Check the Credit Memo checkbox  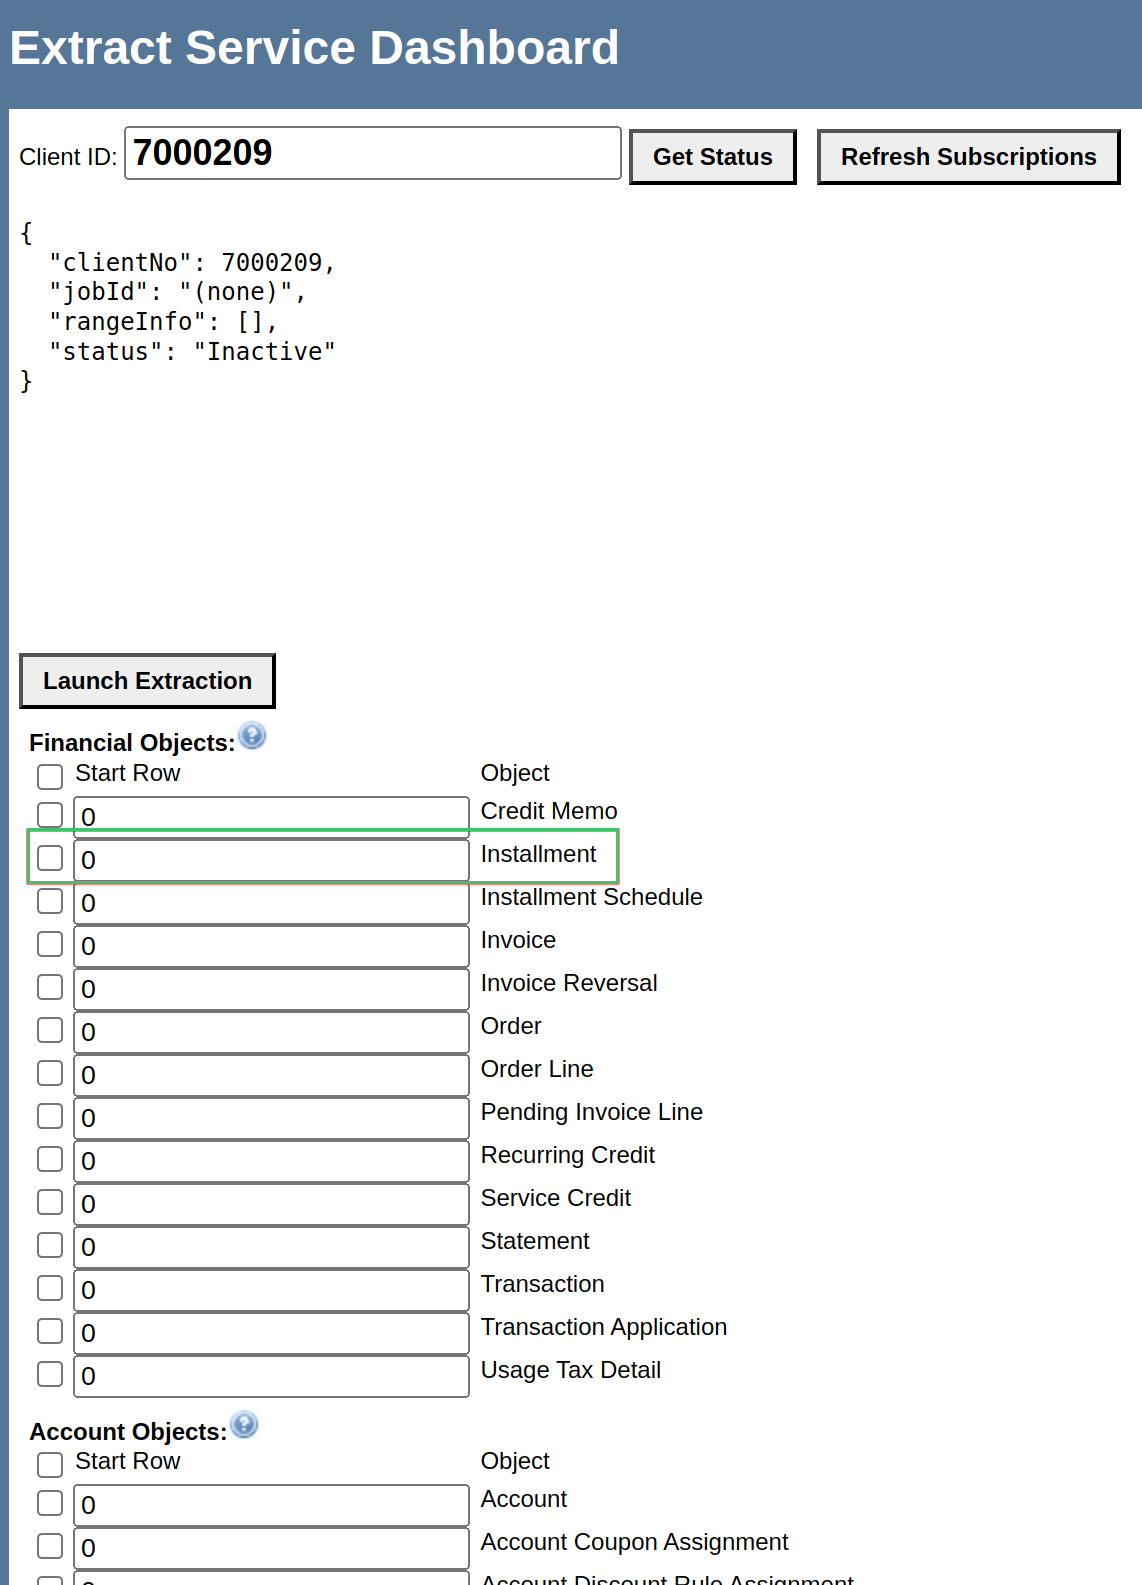tap(50, 815)
